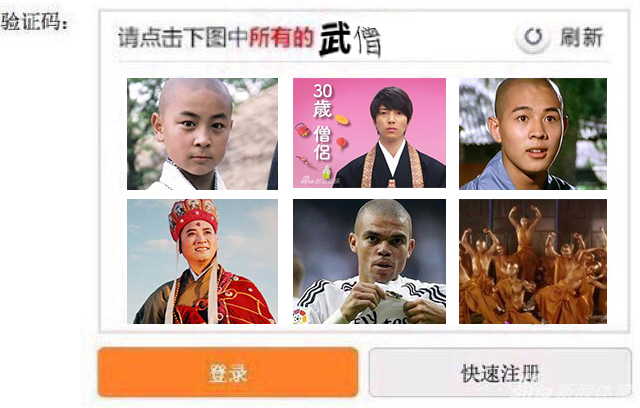
Task: Click the bold 武僧 keyword text
Action: pos(350,40)
